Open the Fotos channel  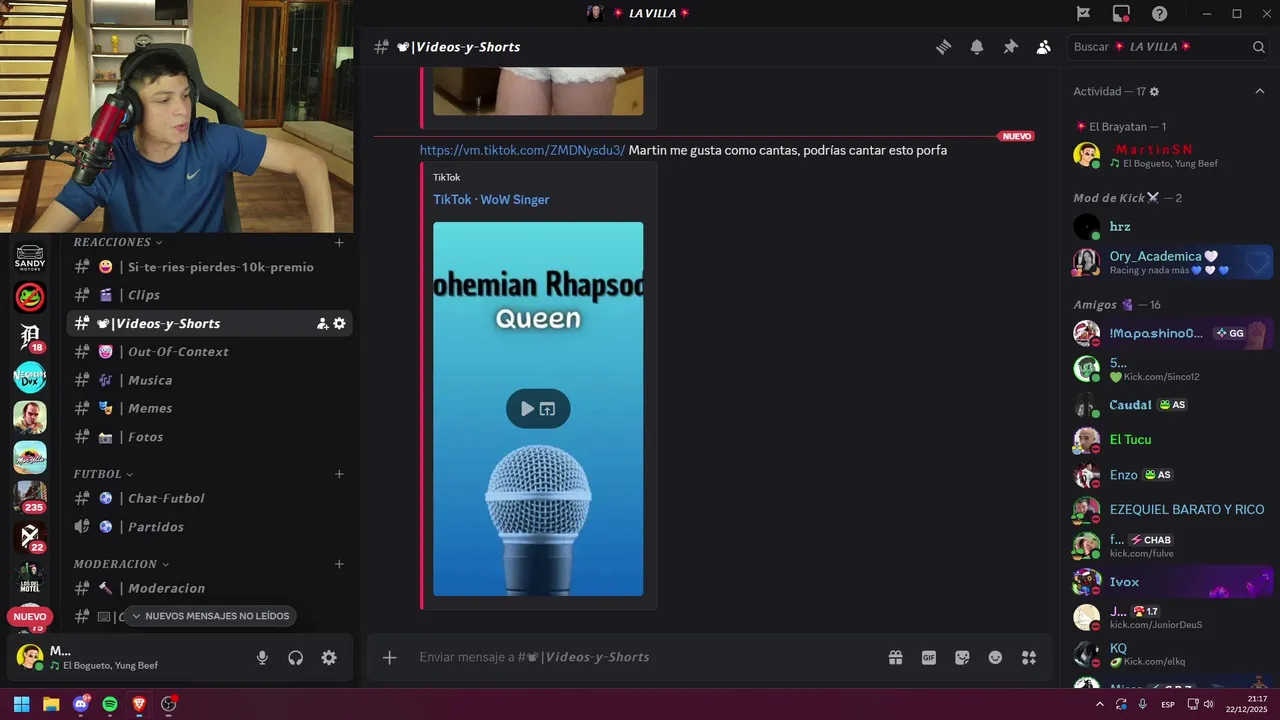coord(209,437)
